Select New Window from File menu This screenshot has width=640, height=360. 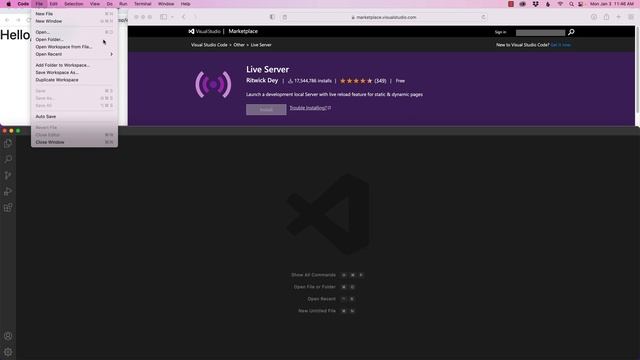pyautogui.click(x=74, y=21)
